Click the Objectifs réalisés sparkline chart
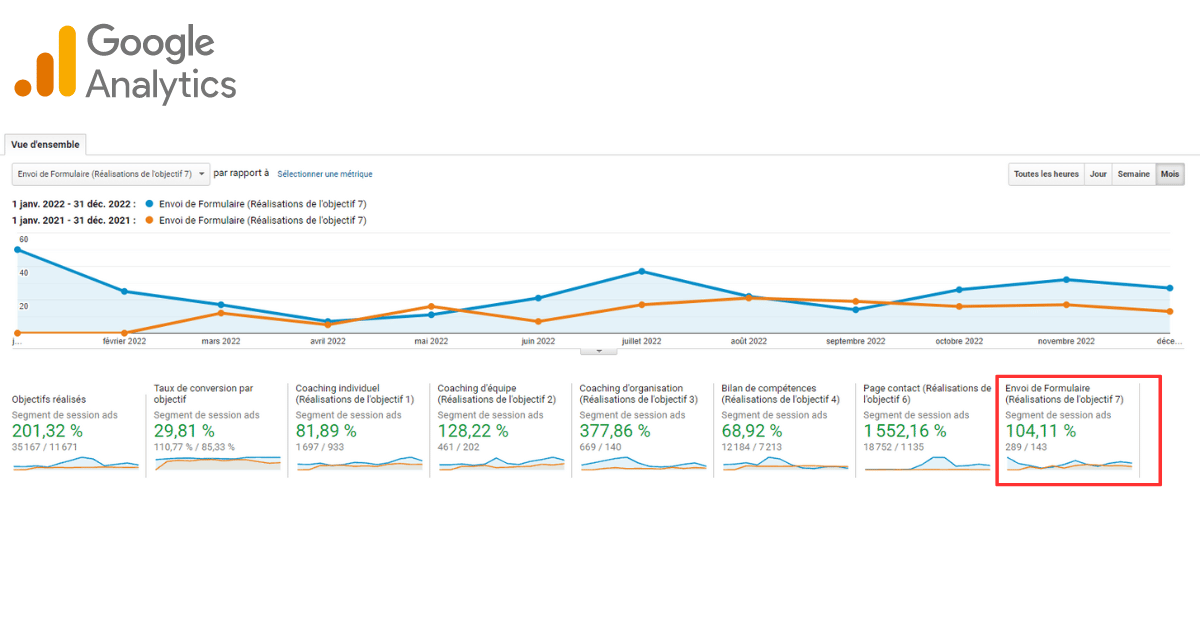This screenshot has width=1200, height=630. point(75,463)
